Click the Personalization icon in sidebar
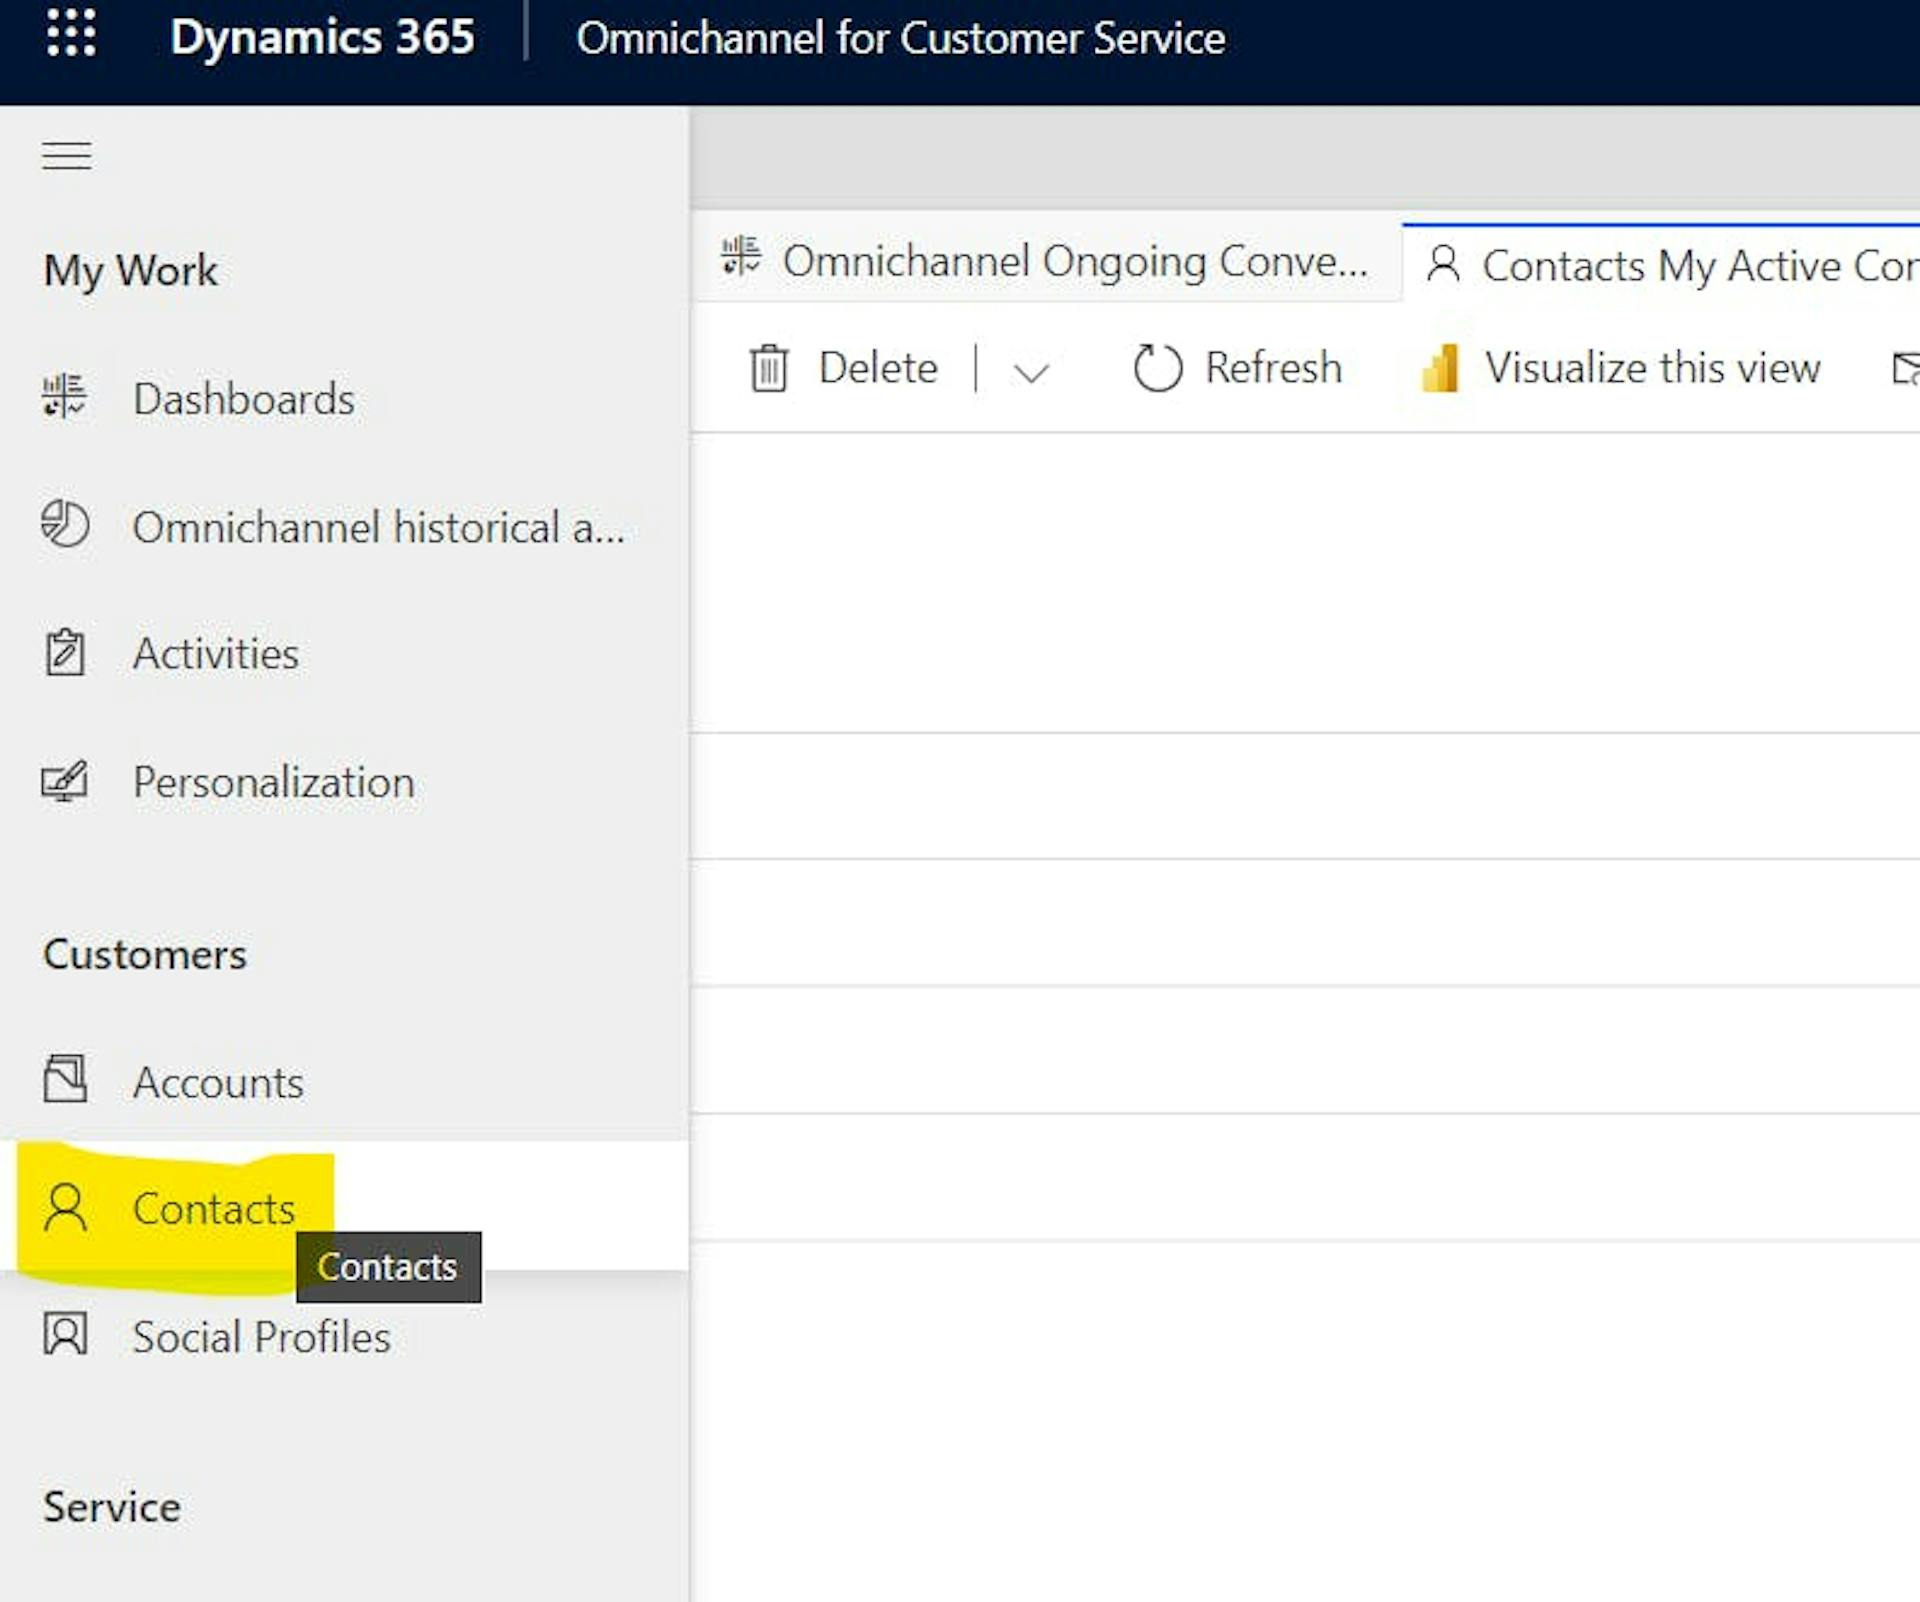 pos(64,781)
